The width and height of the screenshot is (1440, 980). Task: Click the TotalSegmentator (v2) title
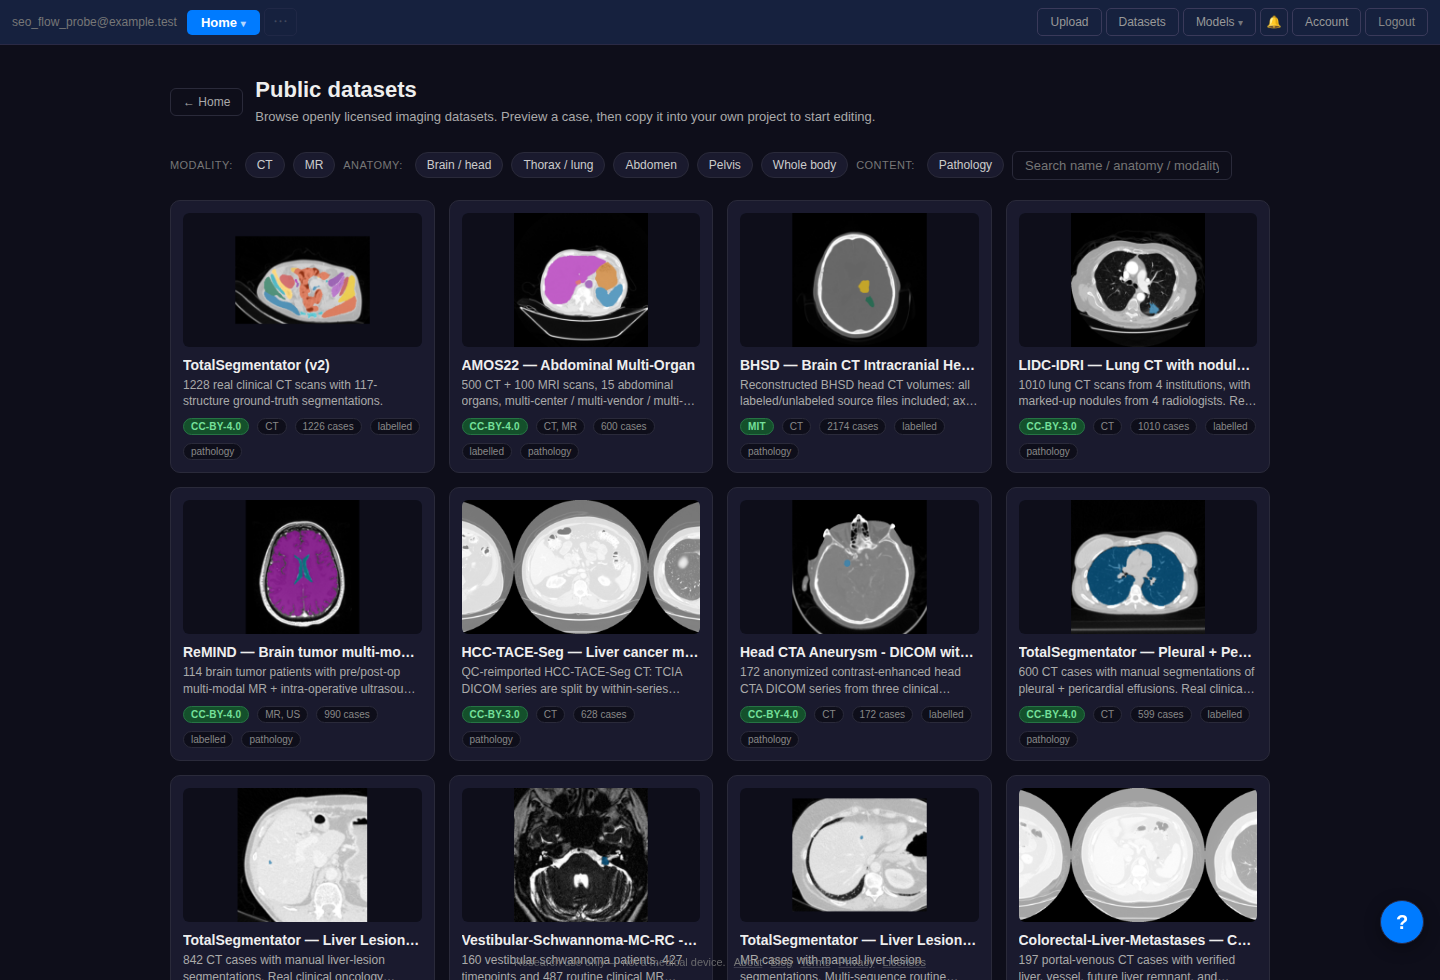[256, 365]
